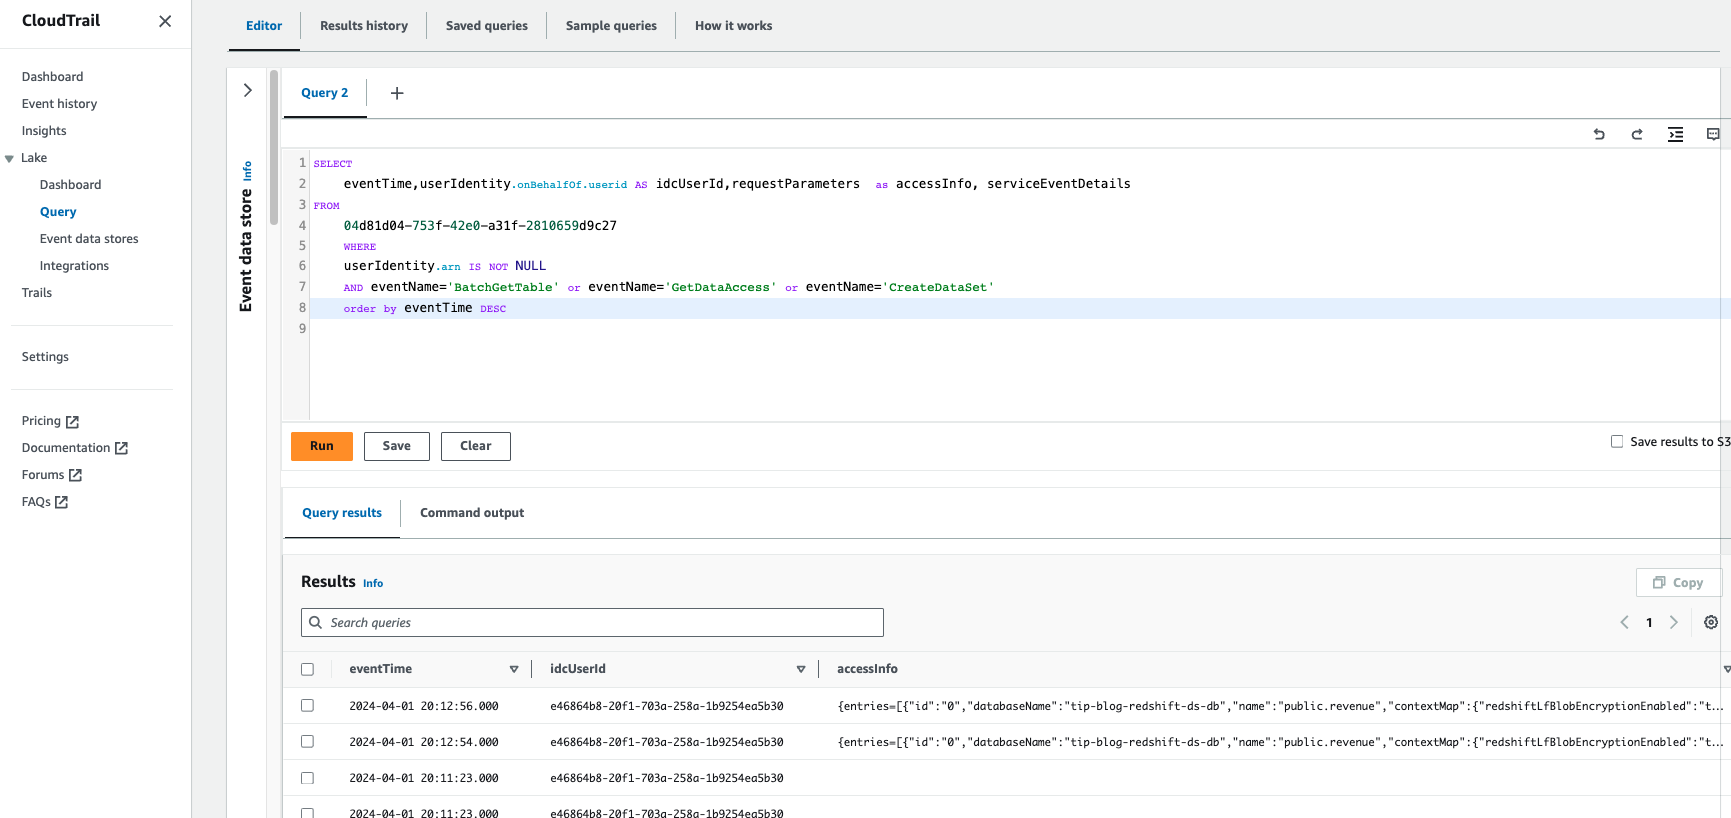Click the format query indent icon
This screenshot has width=1731, height=818.
(1675, 134)
